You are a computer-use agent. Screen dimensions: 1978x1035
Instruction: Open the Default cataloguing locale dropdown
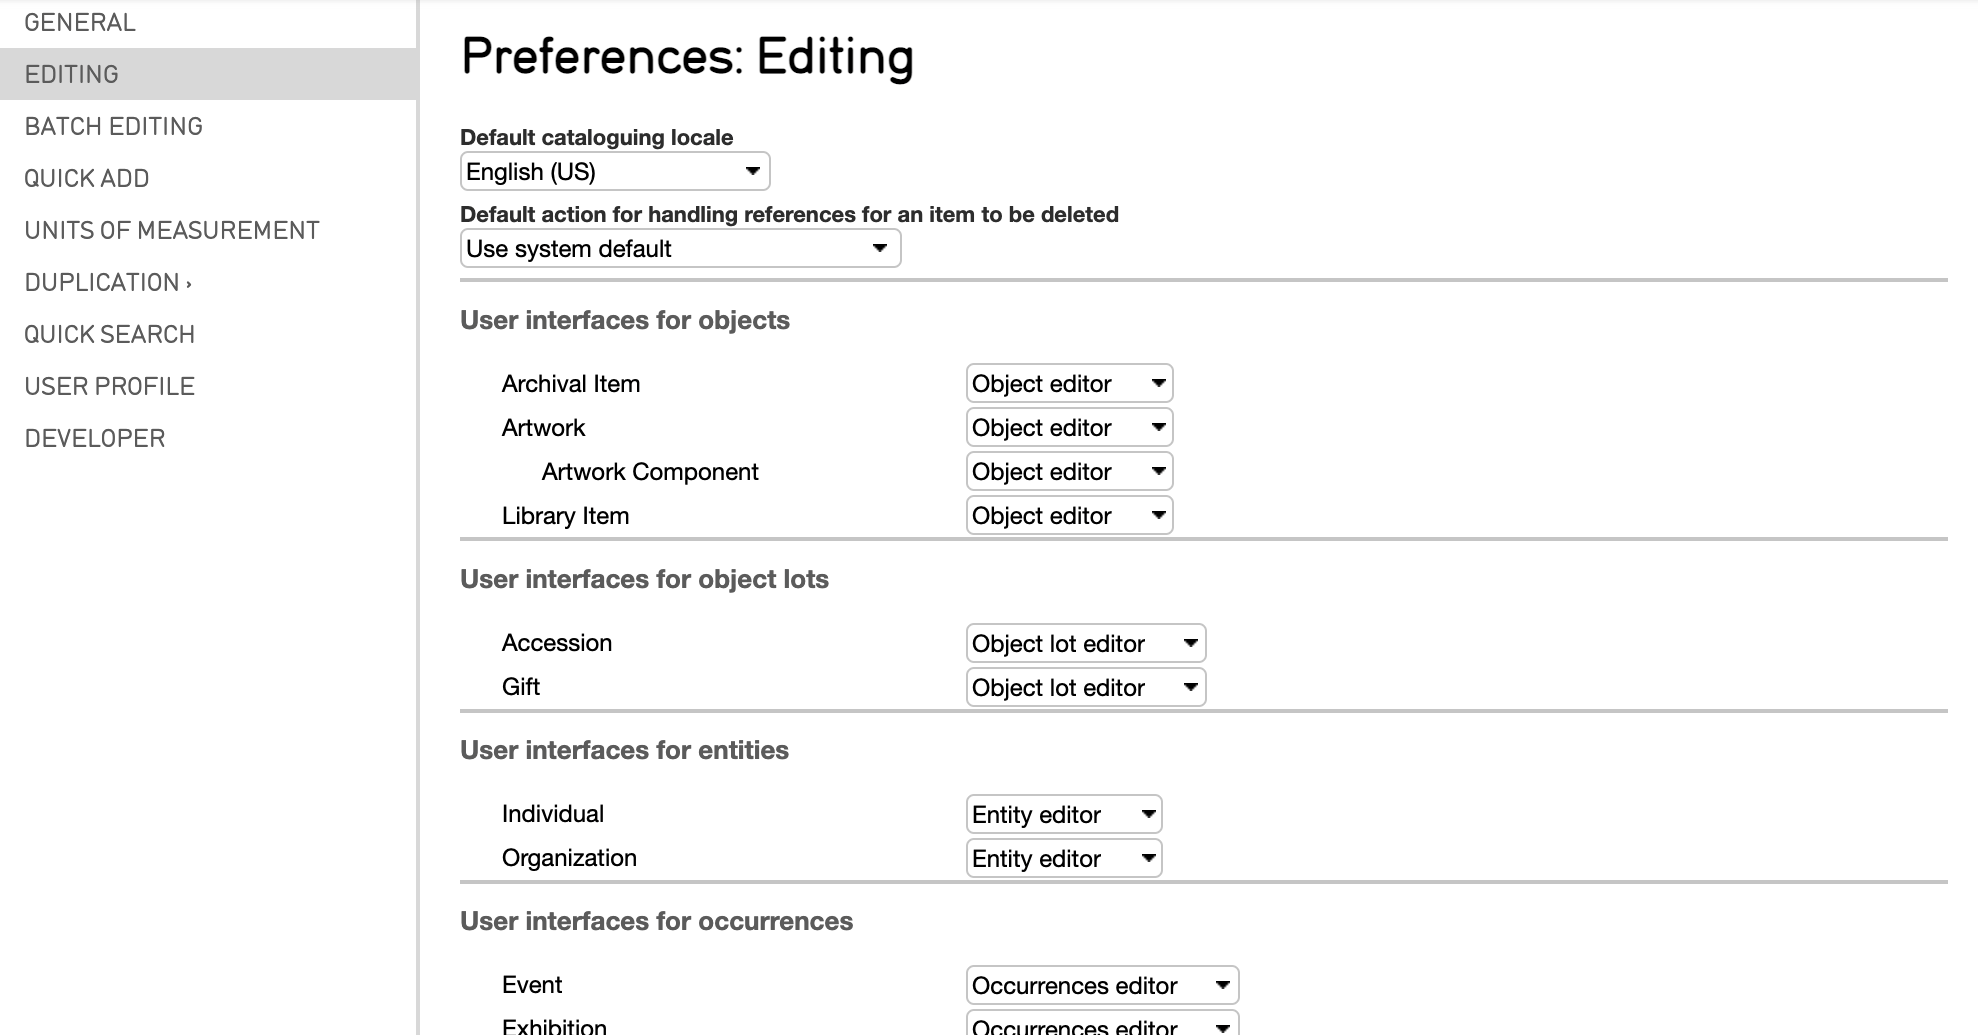614,172
